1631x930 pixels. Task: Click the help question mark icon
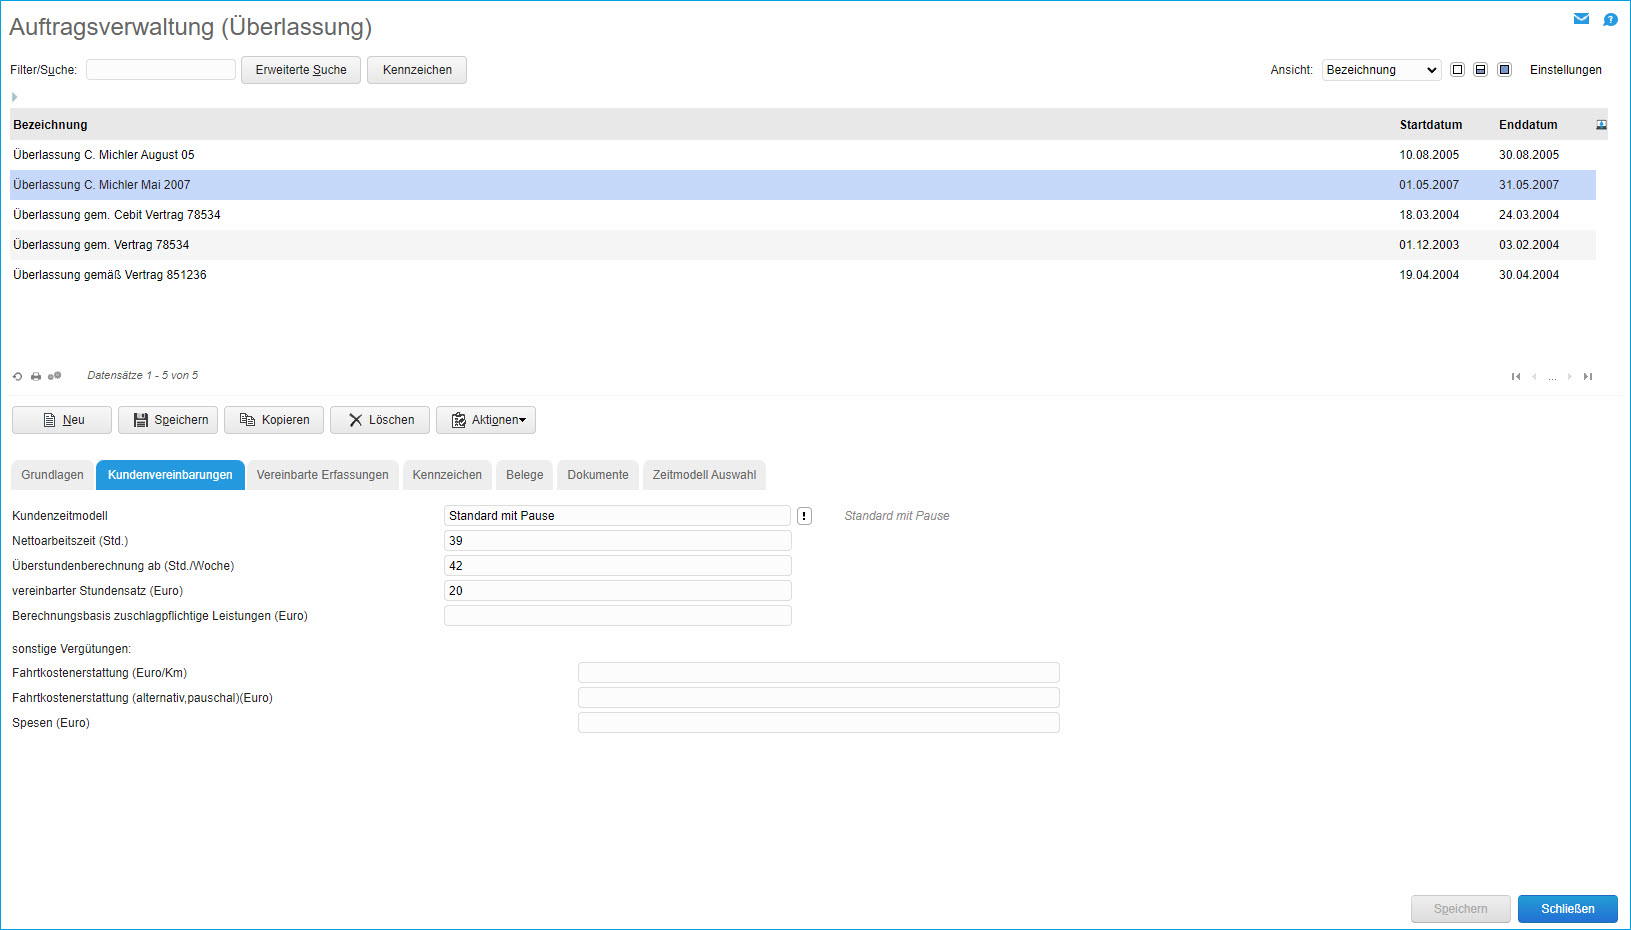pos(1610,19)
